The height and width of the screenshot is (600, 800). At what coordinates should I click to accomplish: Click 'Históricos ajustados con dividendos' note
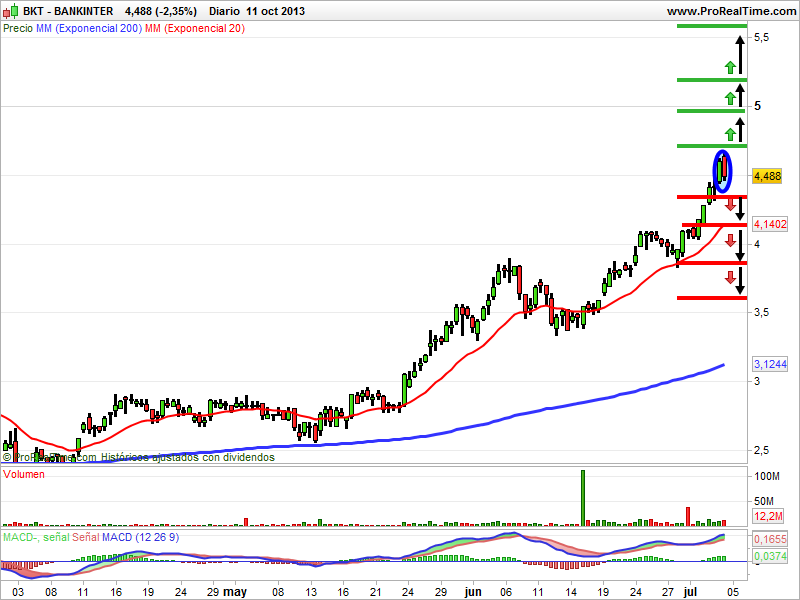pyautogui.click(x=187, y=458)
